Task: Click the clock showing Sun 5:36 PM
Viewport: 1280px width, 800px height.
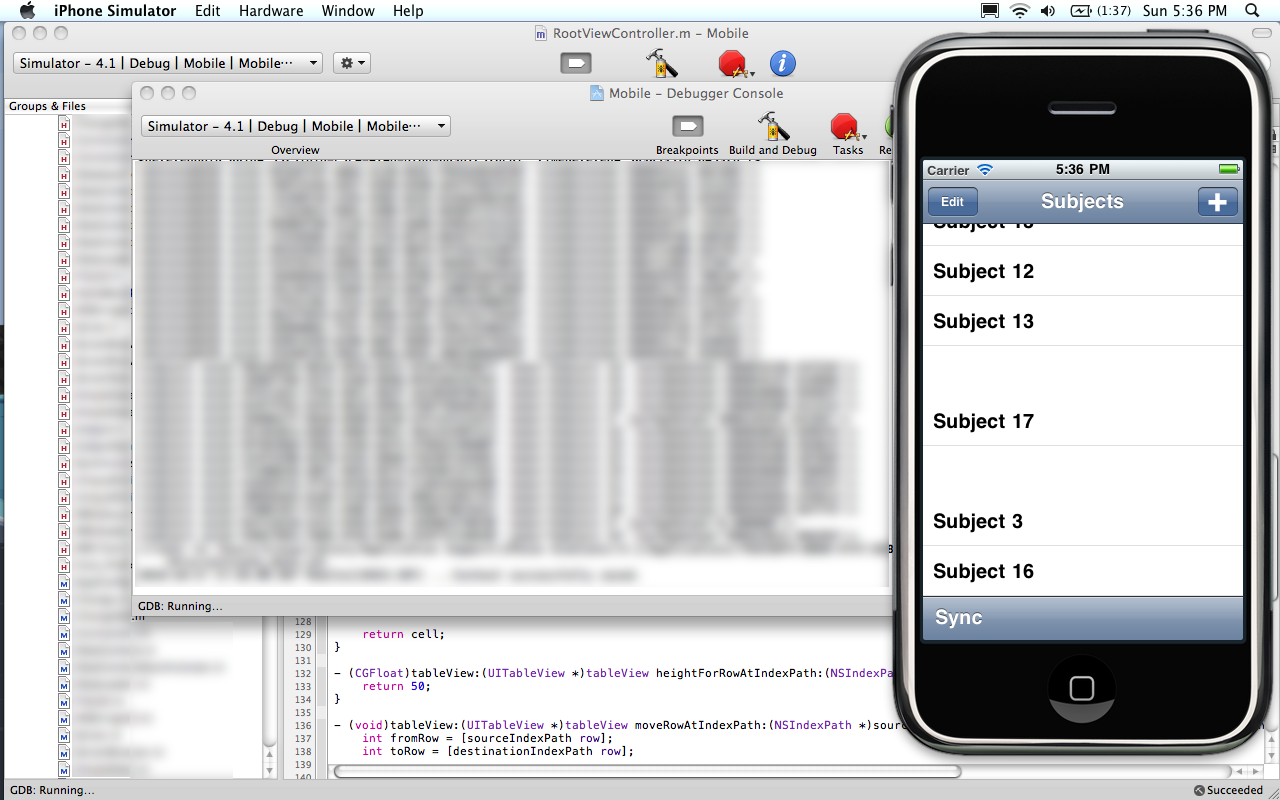Action: point(1184,11)
